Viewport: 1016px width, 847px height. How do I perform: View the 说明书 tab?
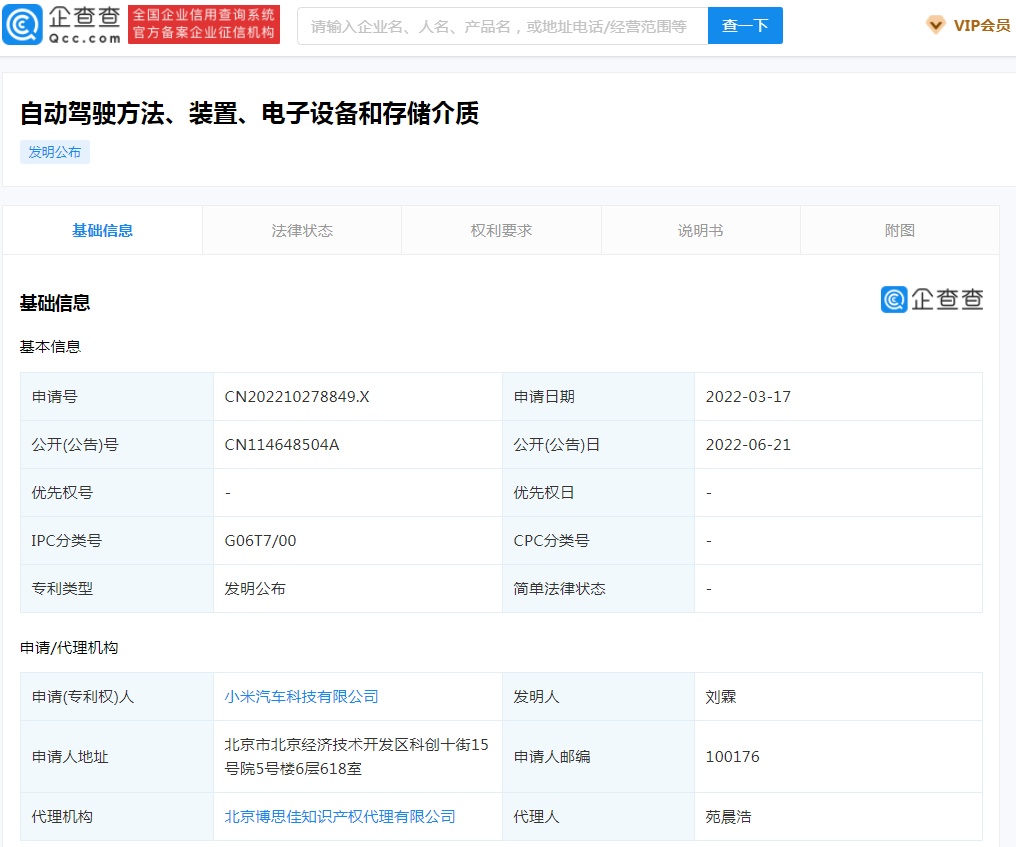[x=700, y=230]
